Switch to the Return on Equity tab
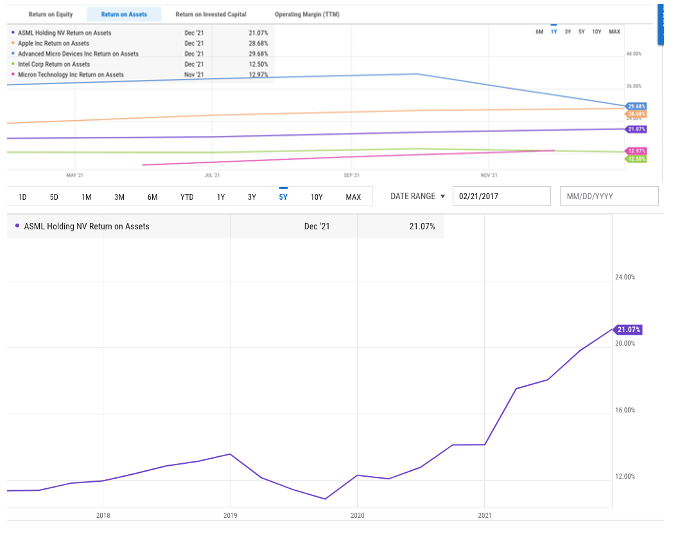Screen dimensions: 679x548 (51, 14)
